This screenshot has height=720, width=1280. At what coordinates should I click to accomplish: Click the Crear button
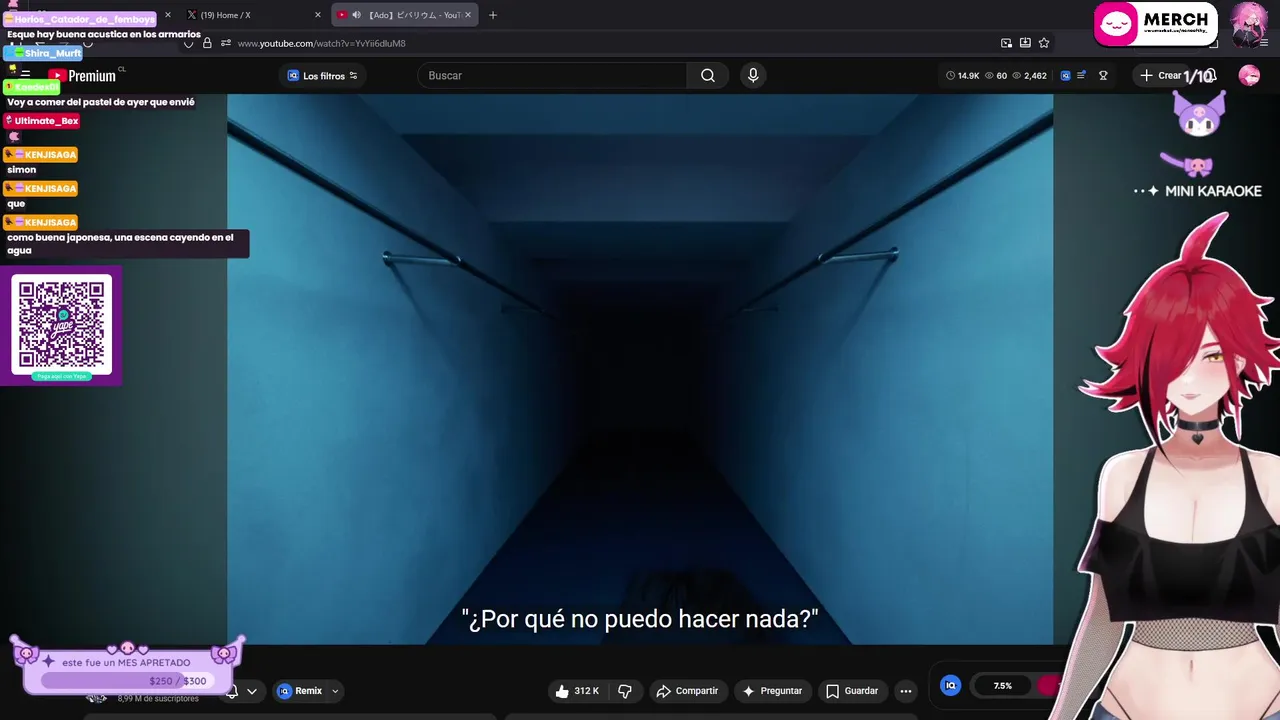point(1161,76)
